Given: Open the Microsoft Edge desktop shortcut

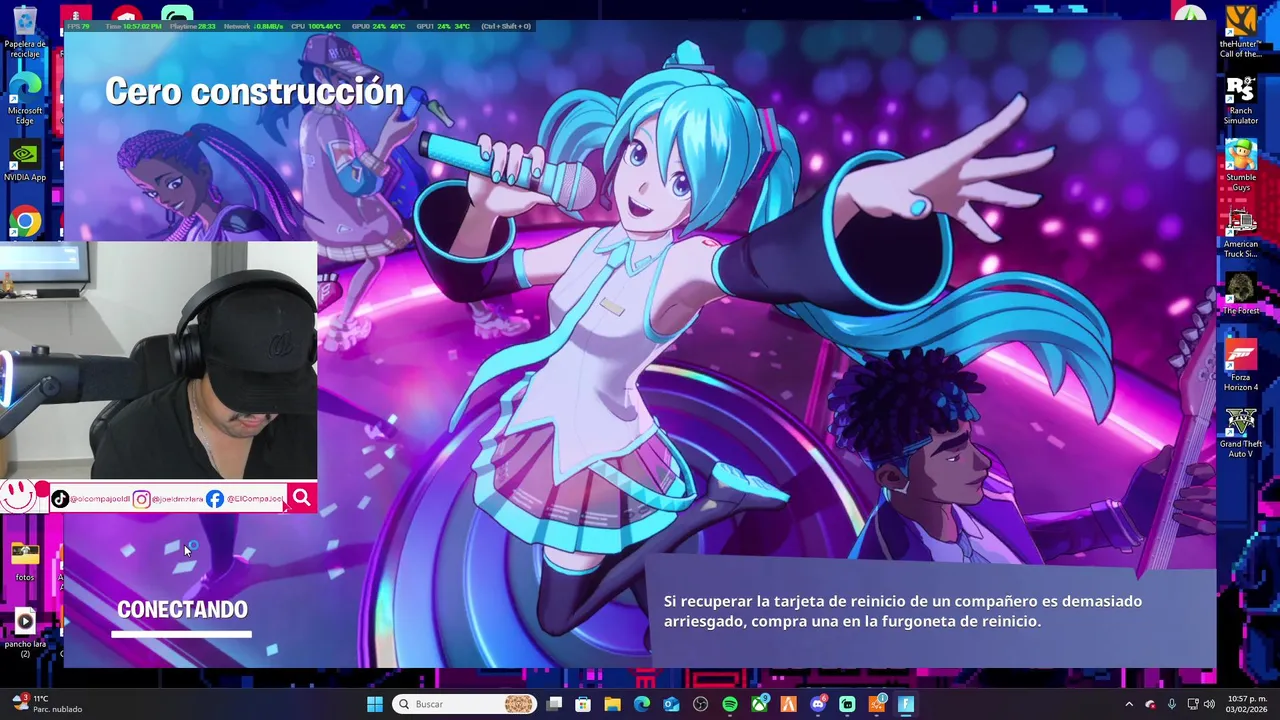Looking at the screenshot, I should pyautogui.click(x=24, y=98).
